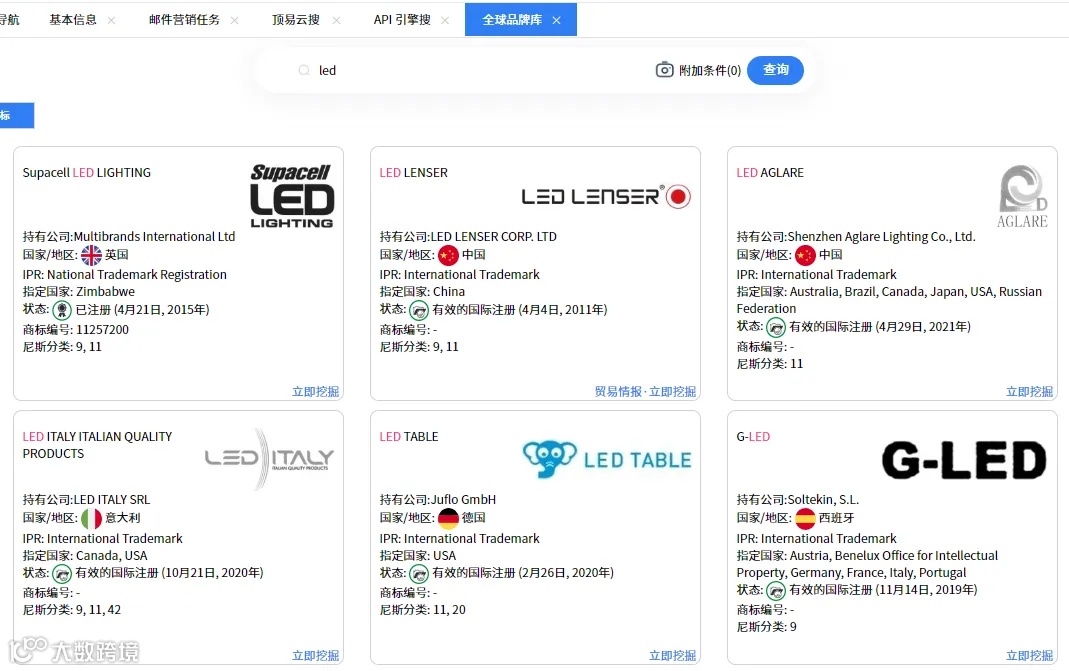Click 指定国家: Zimbabwe text
Screen dimensions: 1069x671
tap(79, 292)
